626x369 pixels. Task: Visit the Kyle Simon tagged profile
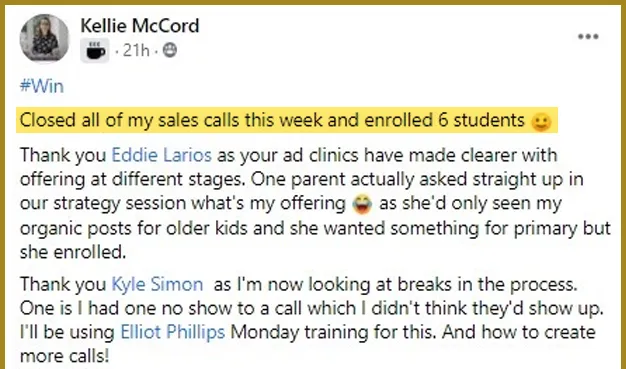point(157,284)
